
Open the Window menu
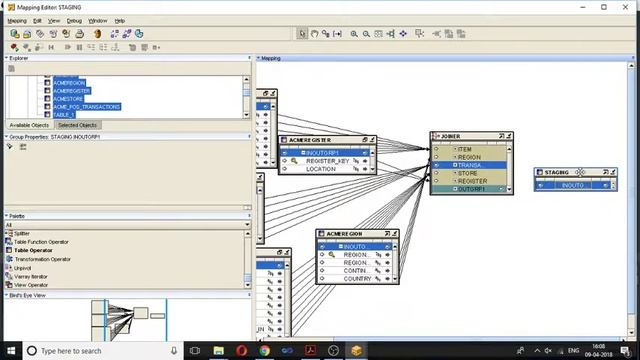tap(98, 20)
